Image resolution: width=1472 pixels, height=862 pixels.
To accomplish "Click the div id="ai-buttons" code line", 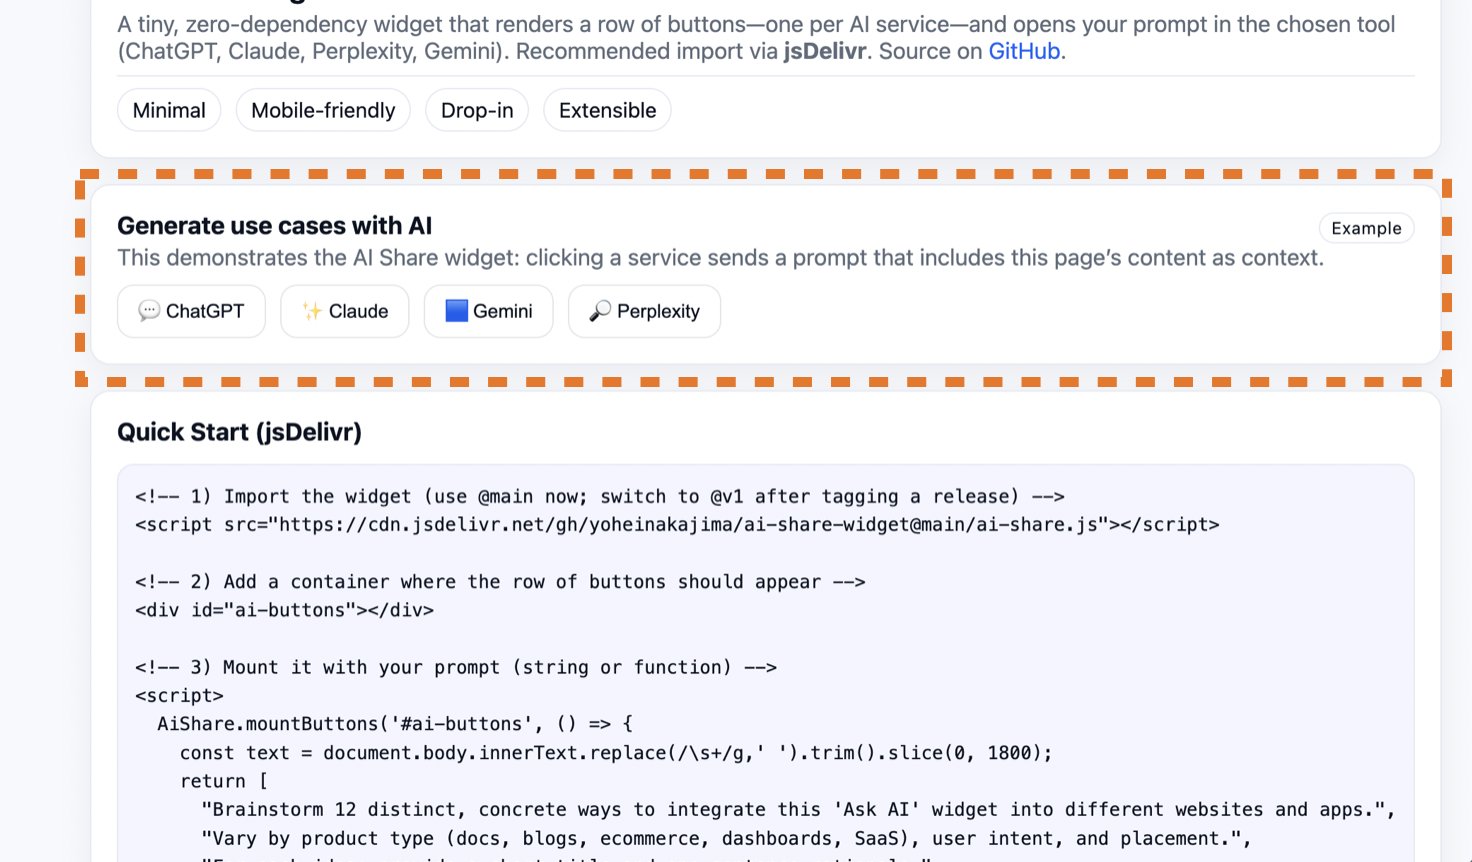I will [284, 610].
